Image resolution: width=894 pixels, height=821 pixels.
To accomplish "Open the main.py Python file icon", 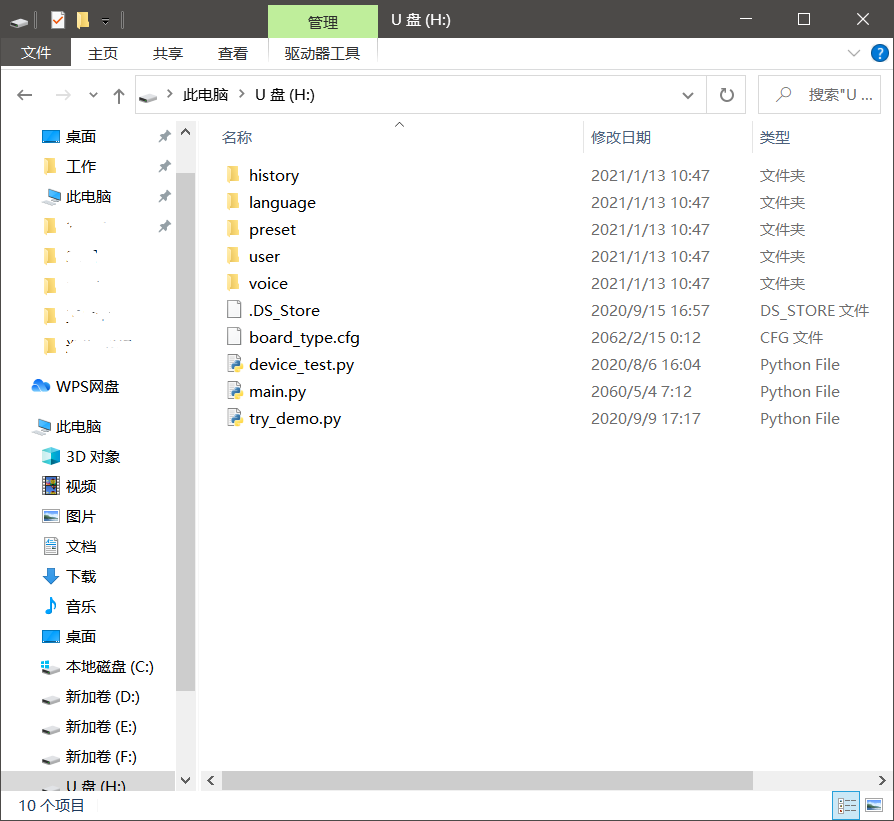I will coord(234,391).
